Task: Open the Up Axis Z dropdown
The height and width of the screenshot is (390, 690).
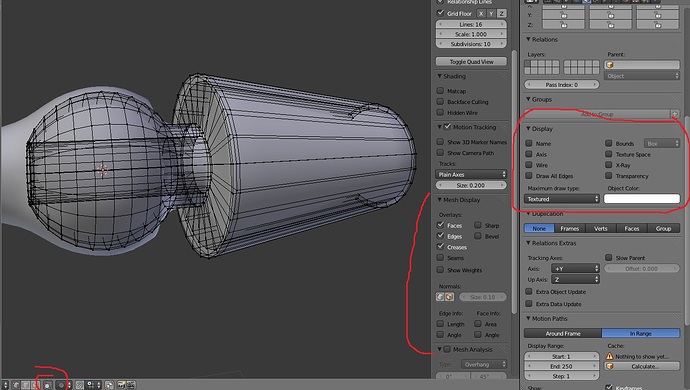Action: pos(575,280)
